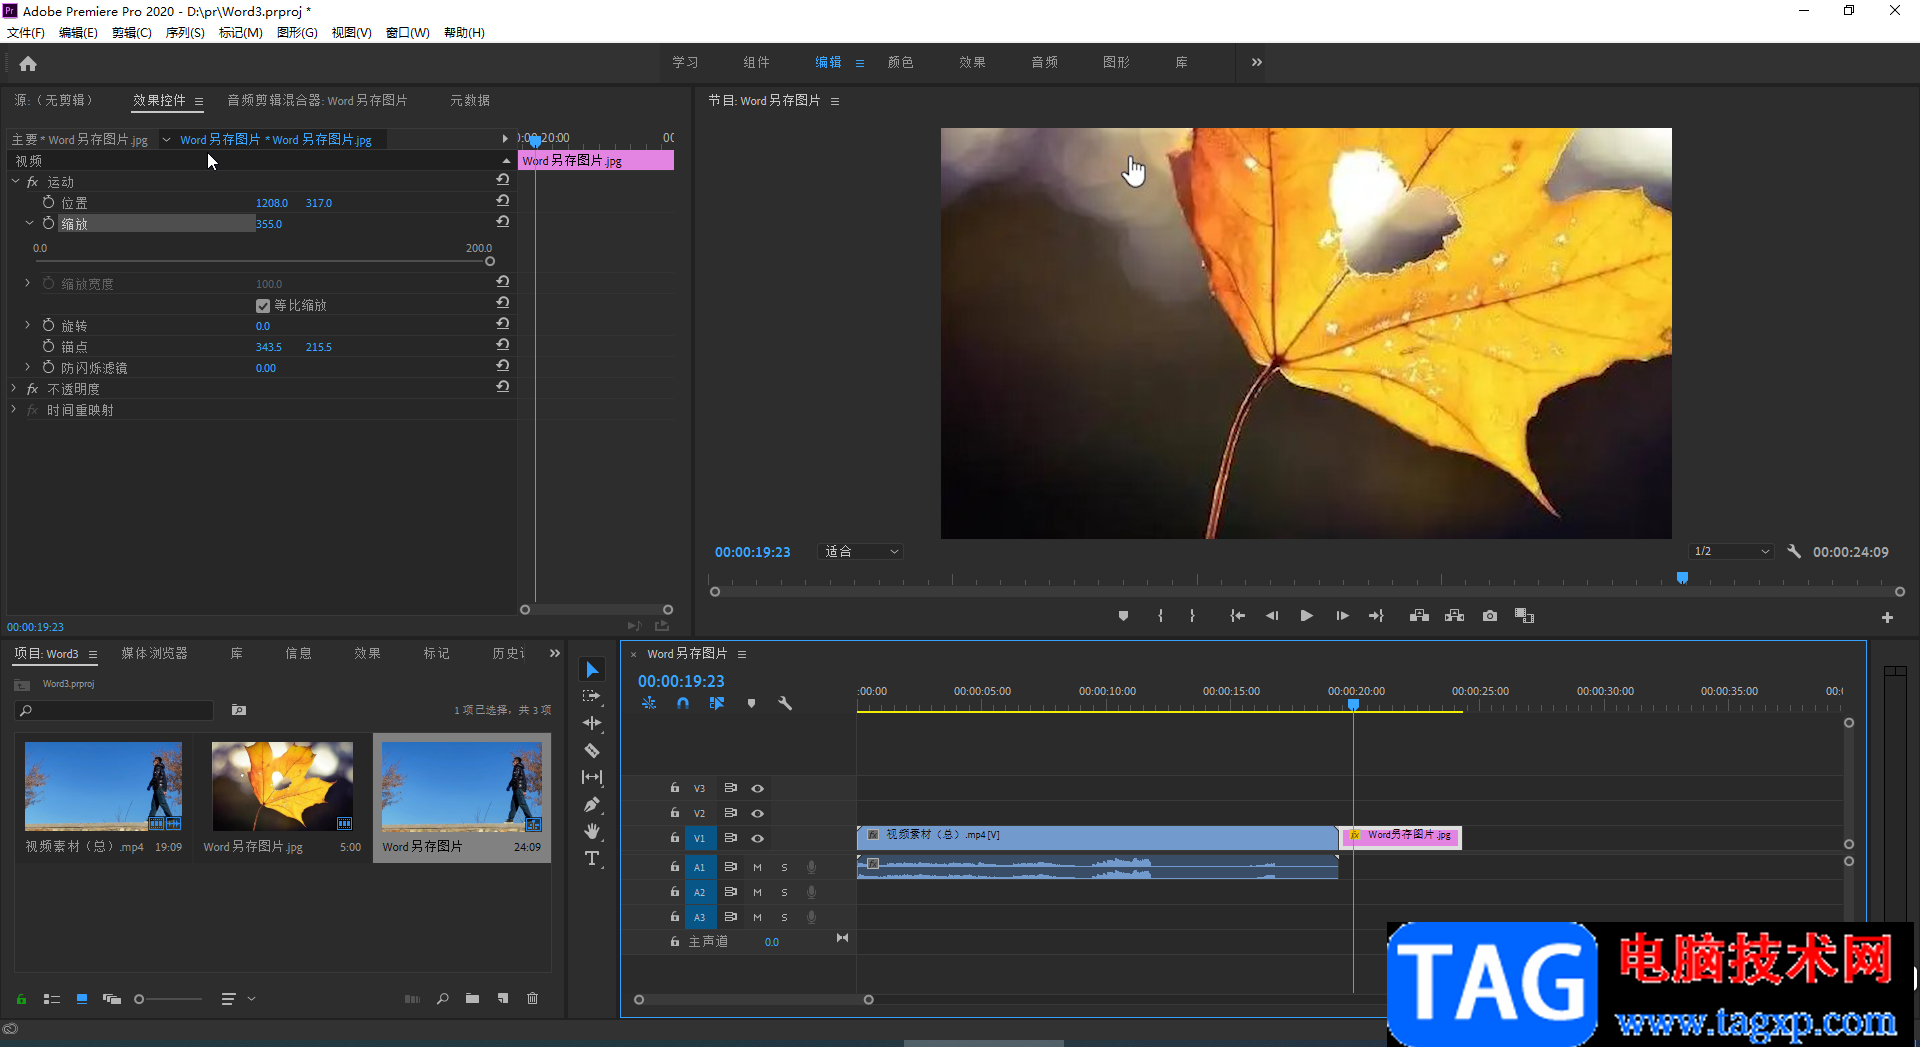Delete selected item with trash icon
The width and height of the screenshot is (1920, 1047).
pyautogui.click(x=532, y=998)
